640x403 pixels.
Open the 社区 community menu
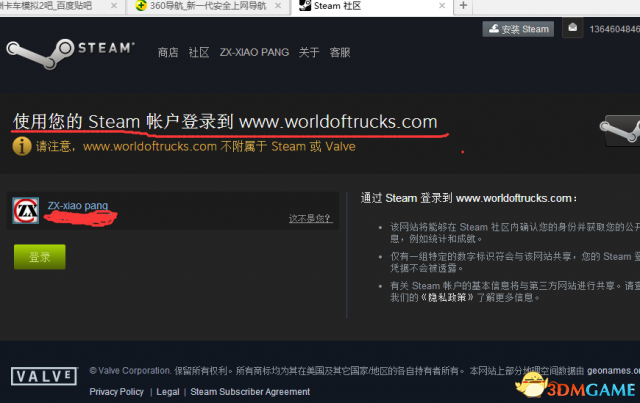[199, 52]
